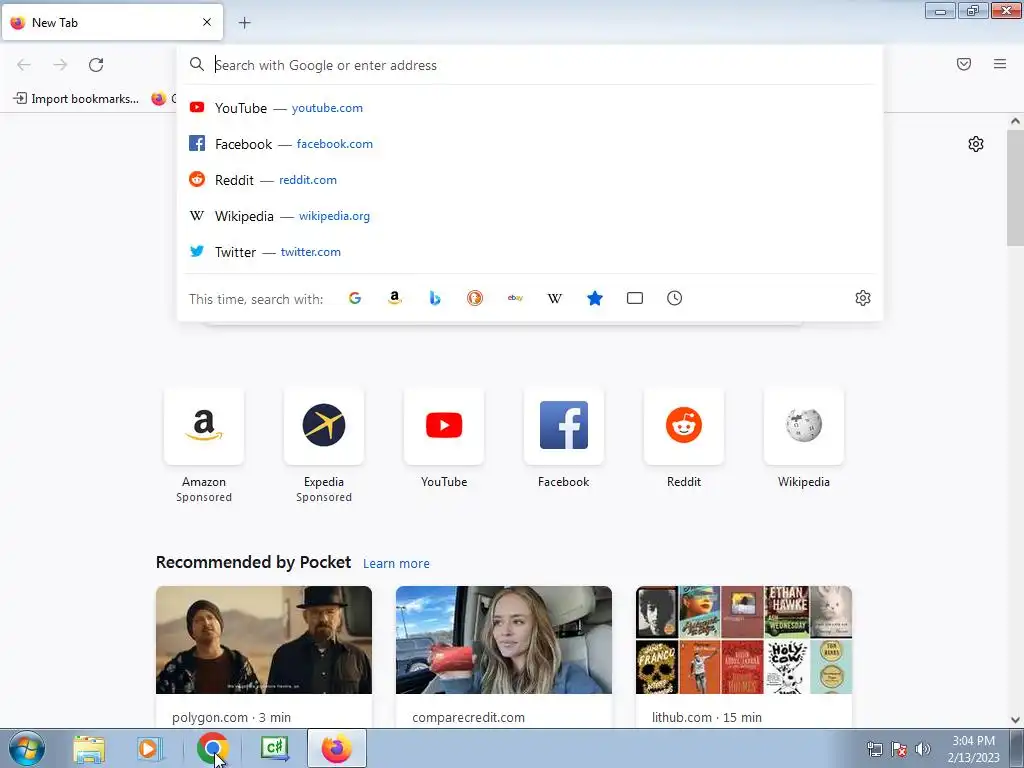Choose the YouTube suggestion row

click(x=530, y=108)
